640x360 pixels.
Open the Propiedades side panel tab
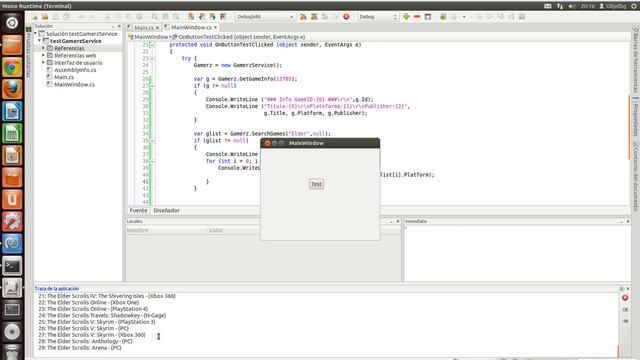pos(635,116)
